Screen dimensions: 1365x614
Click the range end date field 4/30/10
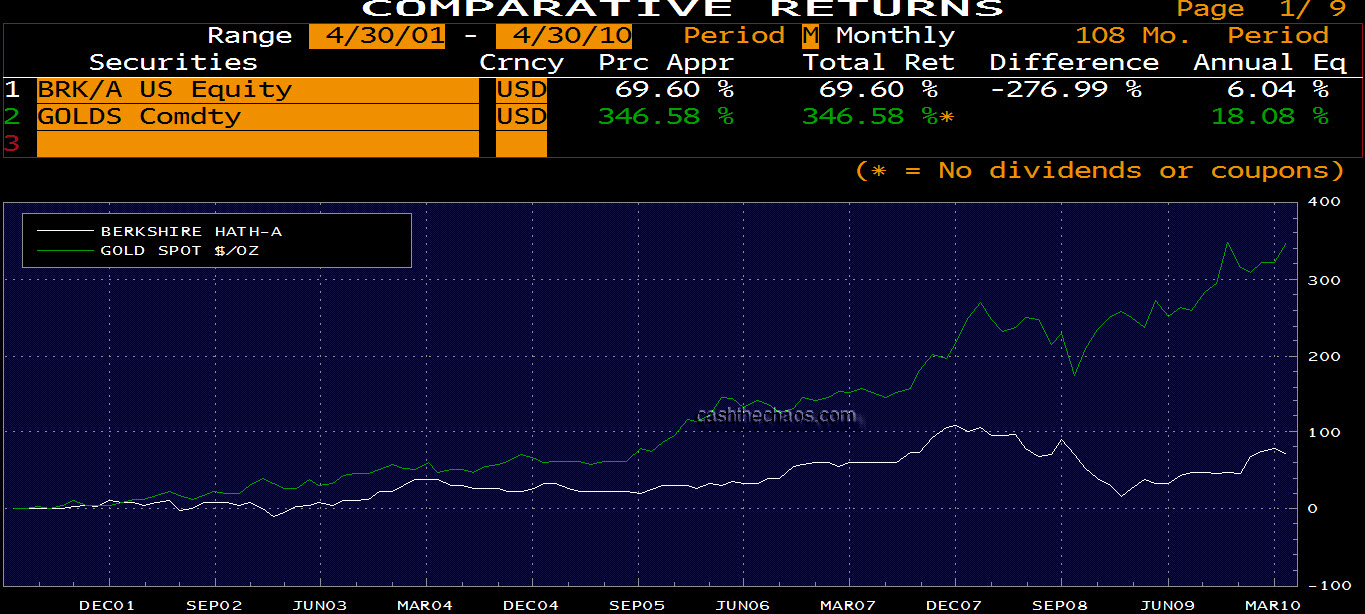(565, 36)
